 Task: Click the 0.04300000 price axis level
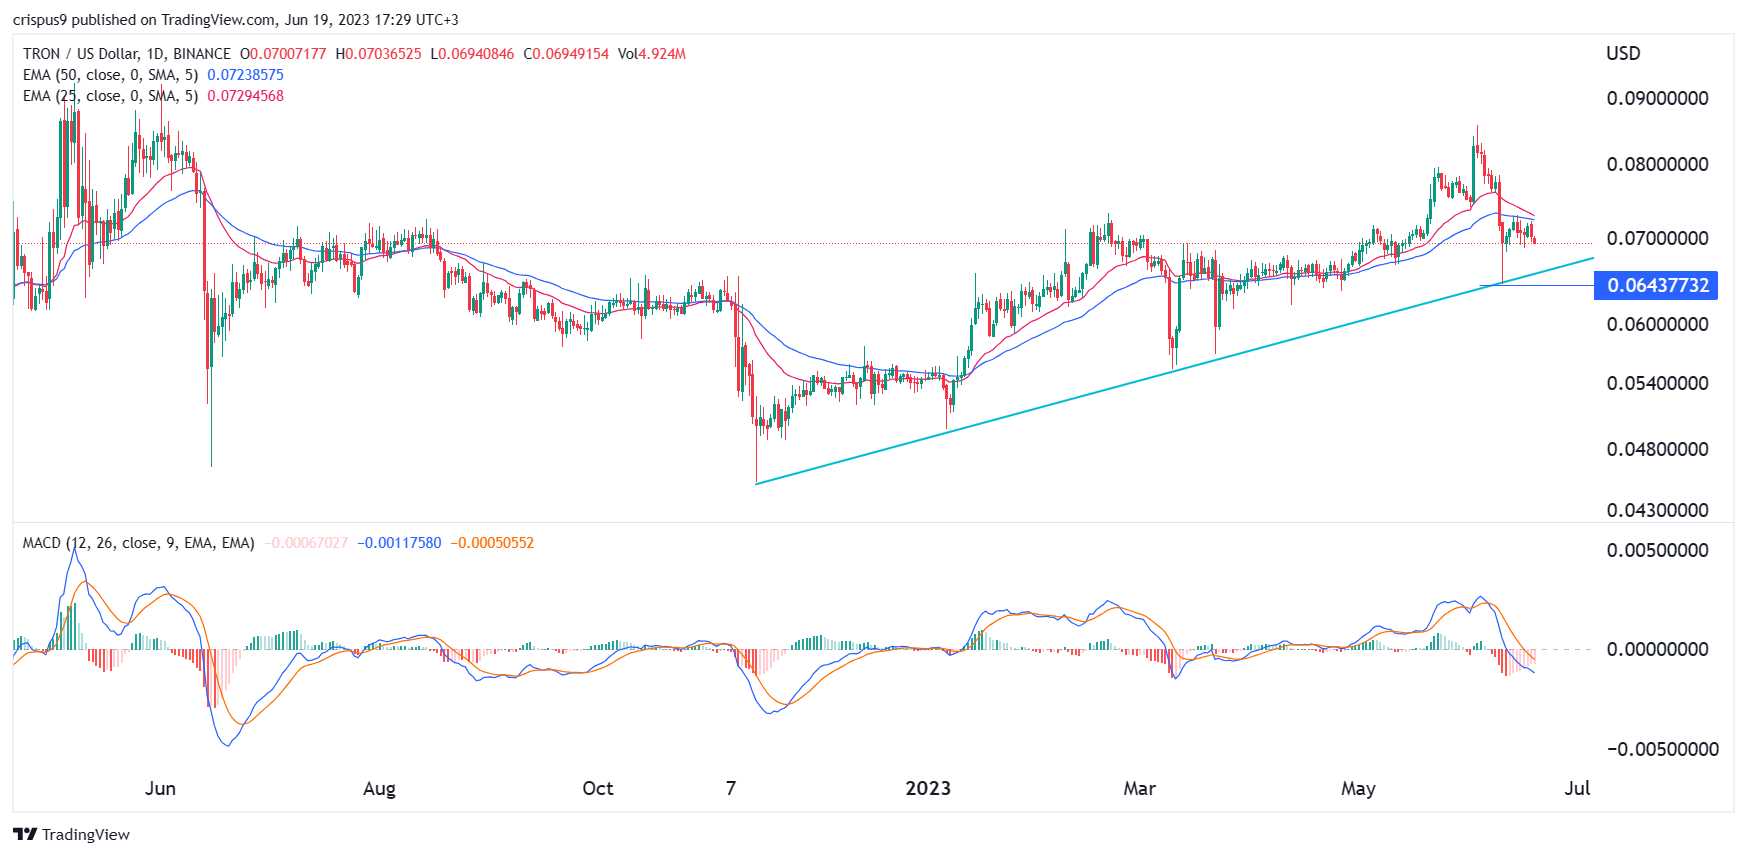click(x=1657, y=510)
